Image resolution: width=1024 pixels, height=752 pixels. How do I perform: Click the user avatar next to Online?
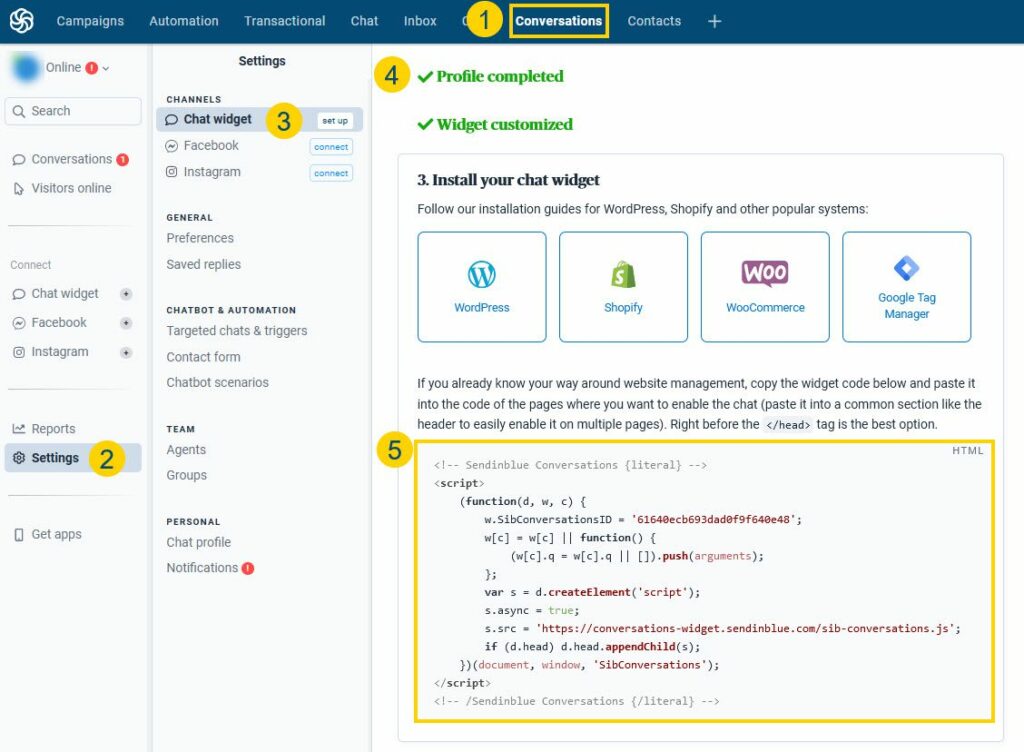pos(26,68)
